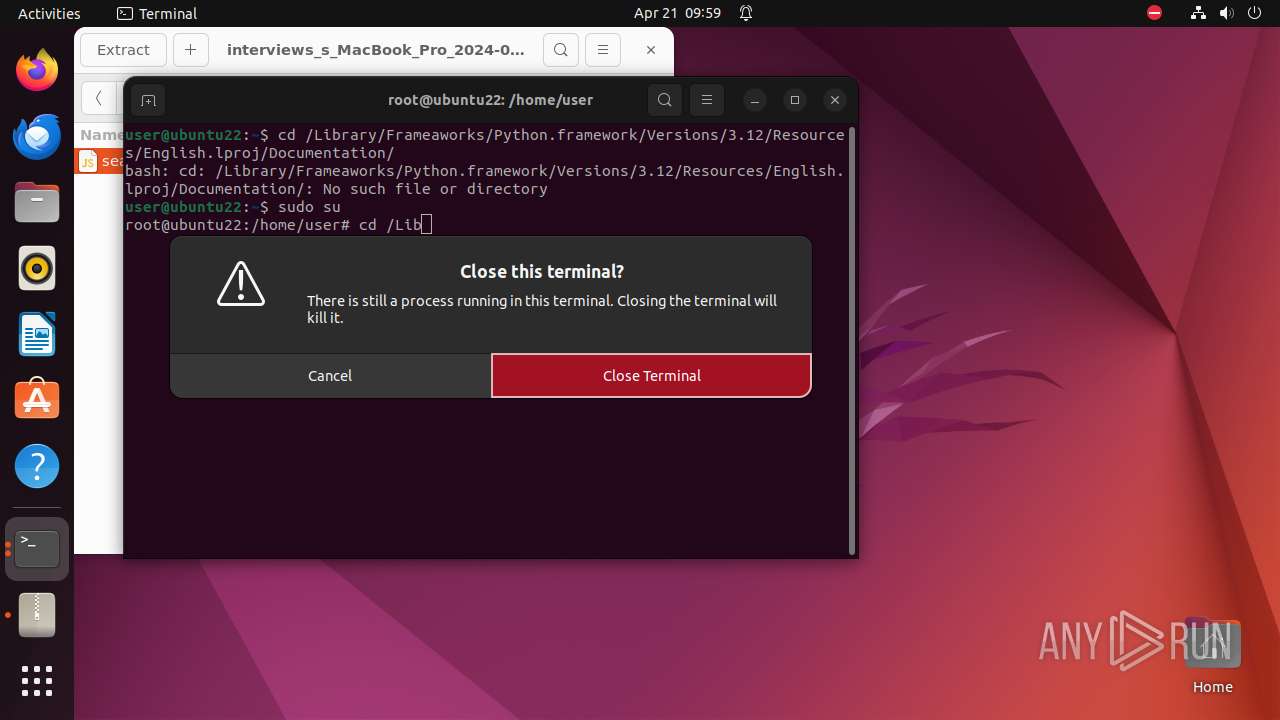Open Archive Manager hamburger menu
1280x720 pixels.
point(603,50)
